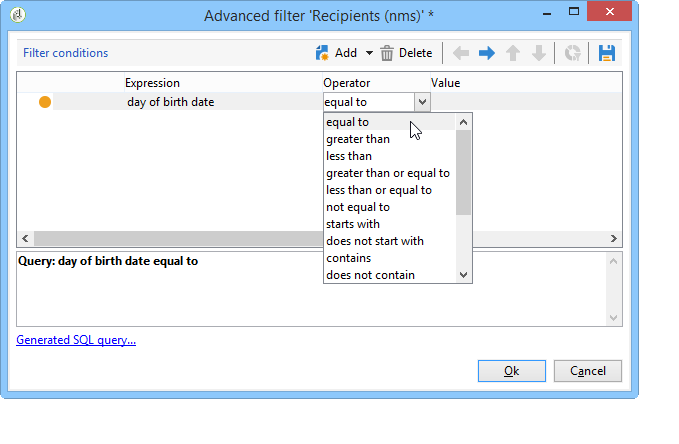Collapse the operator combo box arrow

point(422,101)
